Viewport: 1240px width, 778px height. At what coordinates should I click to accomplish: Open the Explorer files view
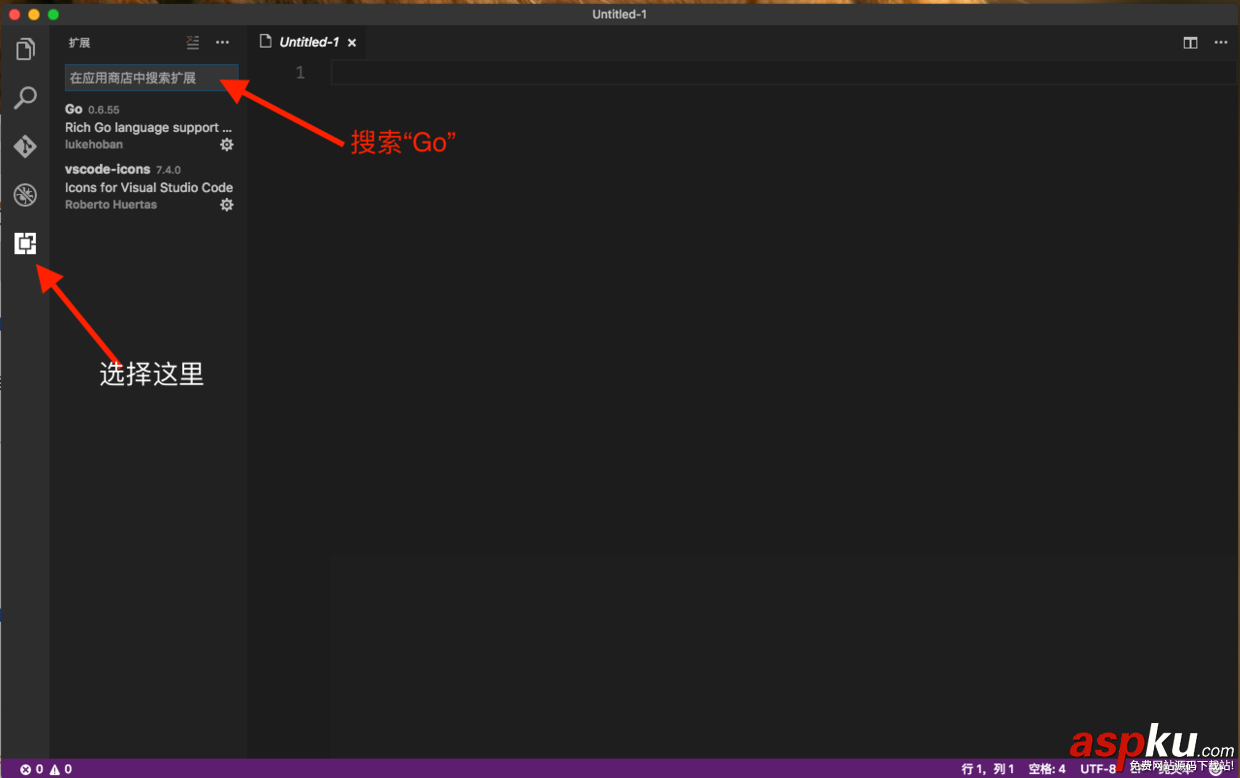25,49
